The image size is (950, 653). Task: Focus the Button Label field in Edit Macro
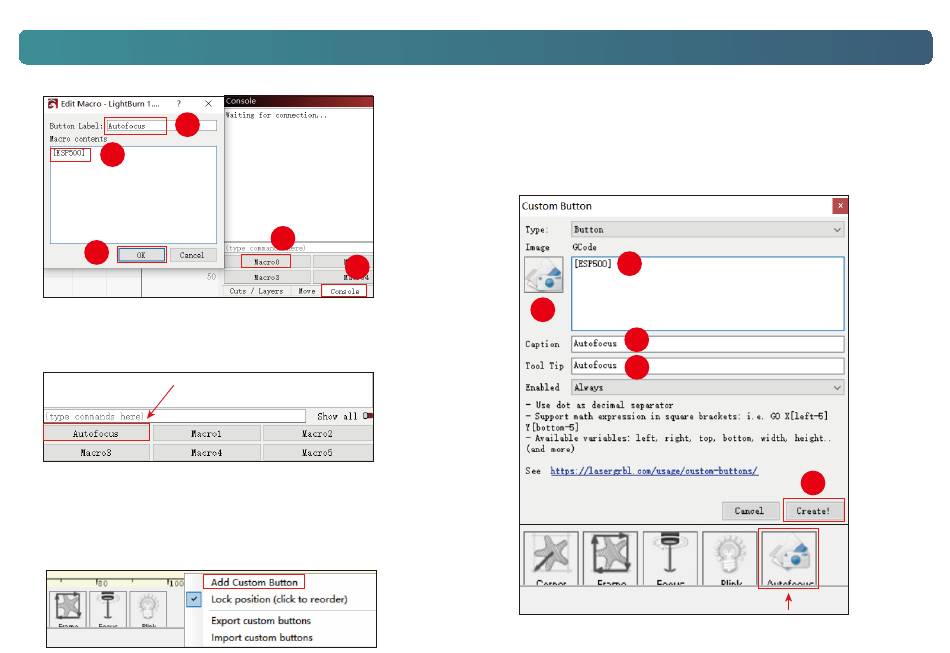(x=161, y=126)
